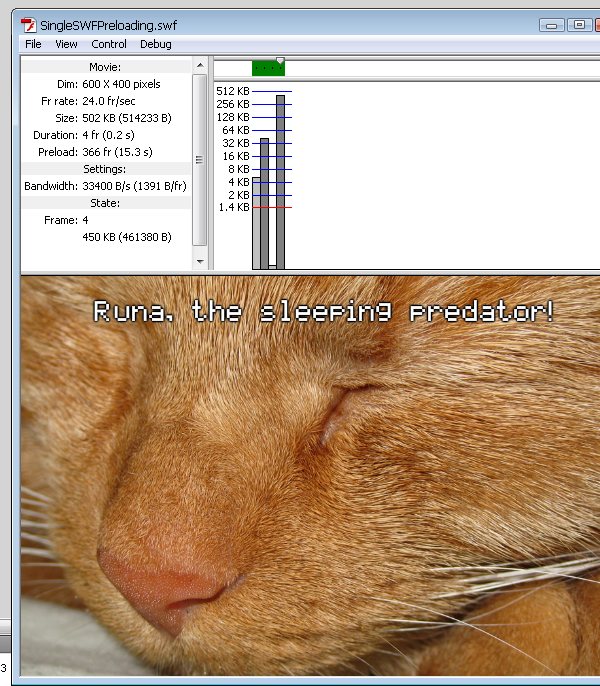Click profiler panel scroll down arrow
Viewport: 600px width, 686px height.
pos(200,262)
